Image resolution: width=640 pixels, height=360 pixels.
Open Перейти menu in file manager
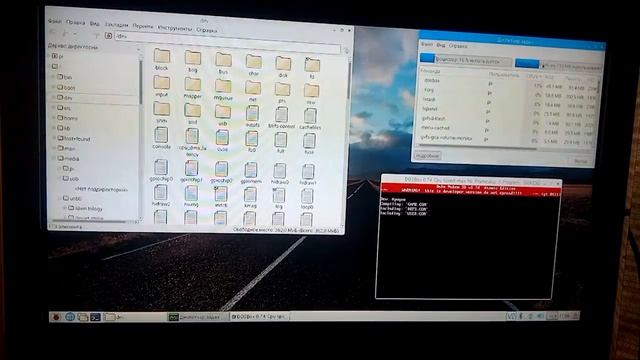coord(143,27)
